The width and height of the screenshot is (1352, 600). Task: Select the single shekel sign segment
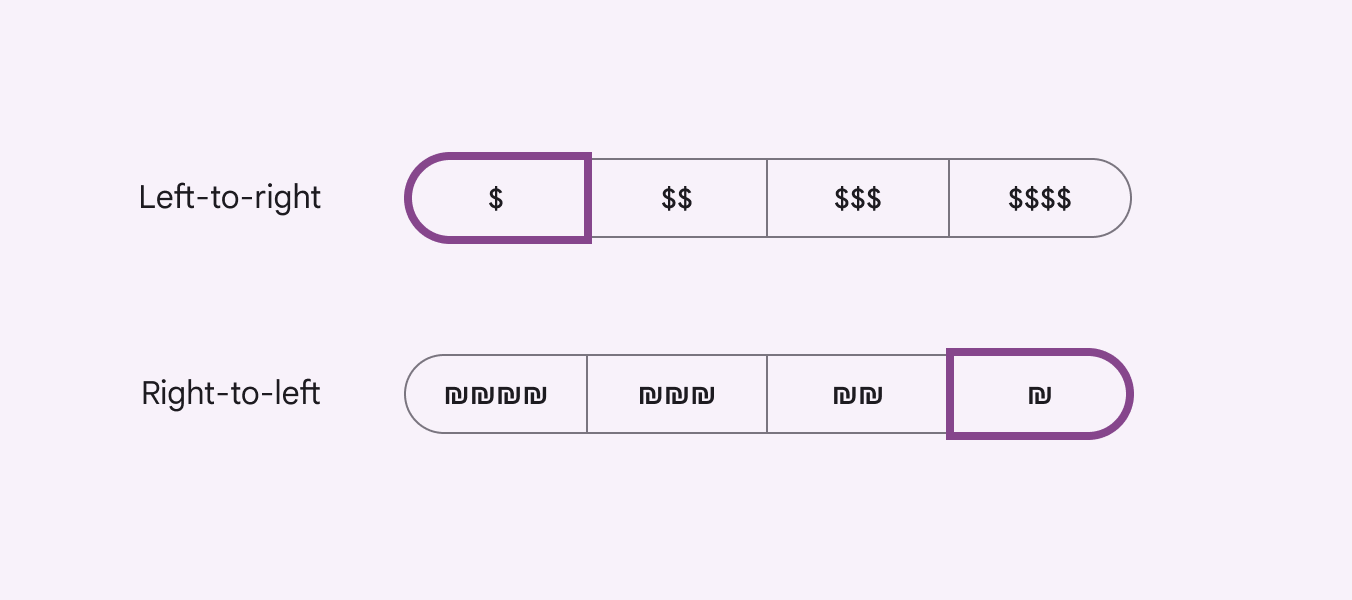pos(1040,394)
